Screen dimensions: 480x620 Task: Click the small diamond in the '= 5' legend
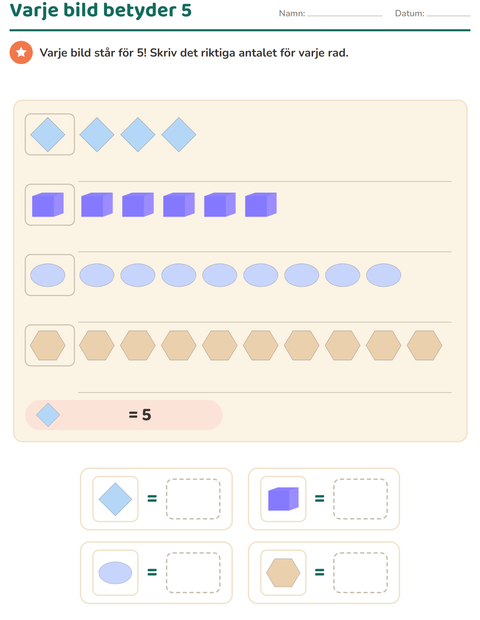pyautogui.click(x=48, y=415)
